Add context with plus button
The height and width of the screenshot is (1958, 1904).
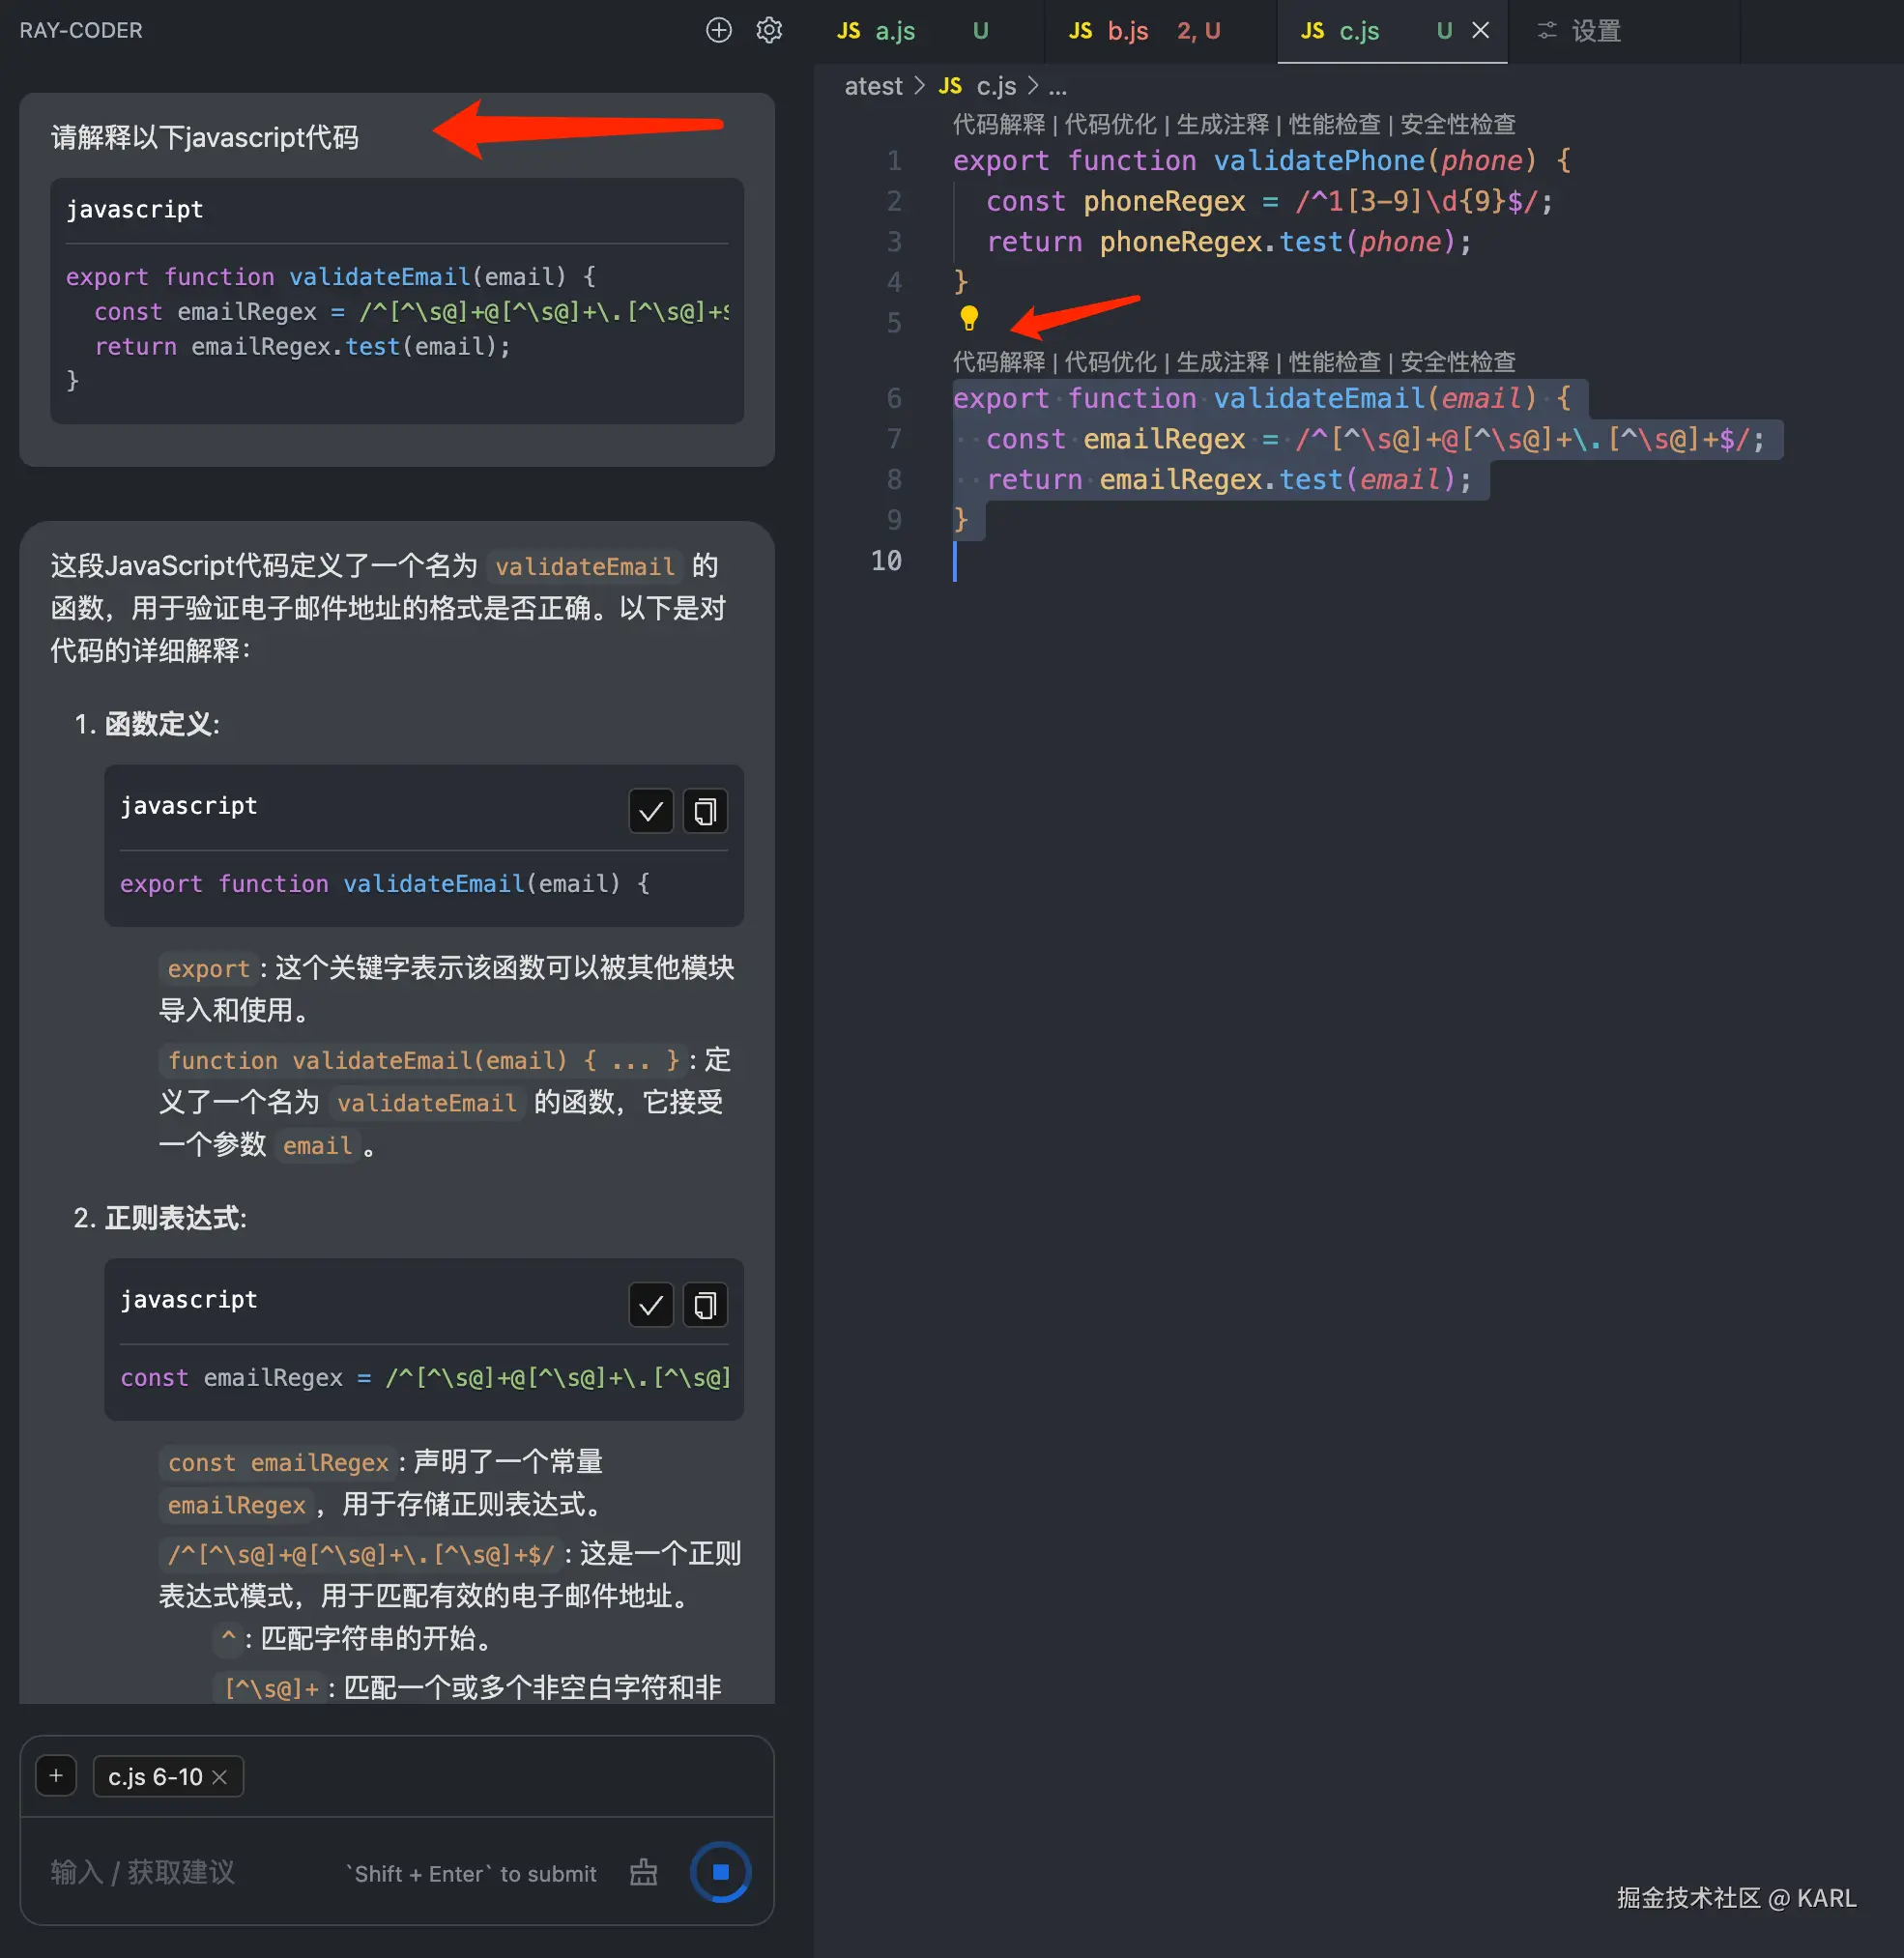tap(56, 1776)
